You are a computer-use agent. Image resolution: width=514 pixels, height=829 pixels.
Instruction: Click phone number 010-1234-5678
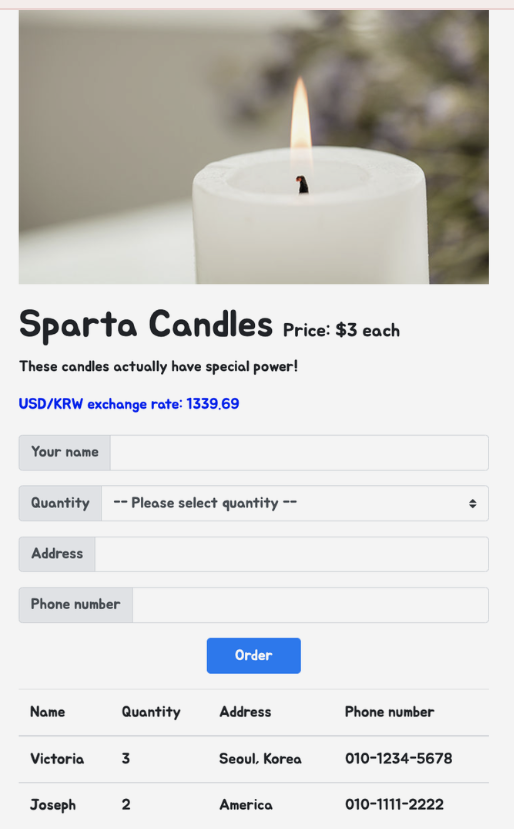[399, 759]
